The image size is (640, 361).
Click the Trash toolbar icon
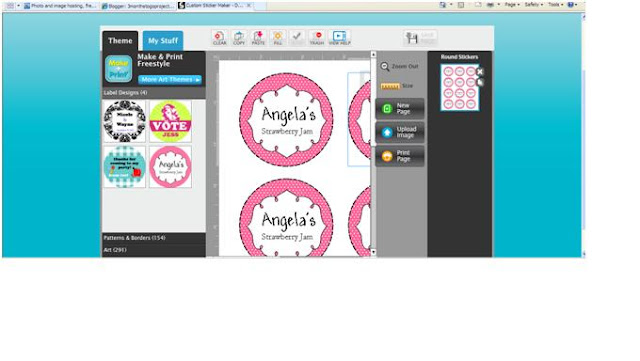click(x=316, y=38)
